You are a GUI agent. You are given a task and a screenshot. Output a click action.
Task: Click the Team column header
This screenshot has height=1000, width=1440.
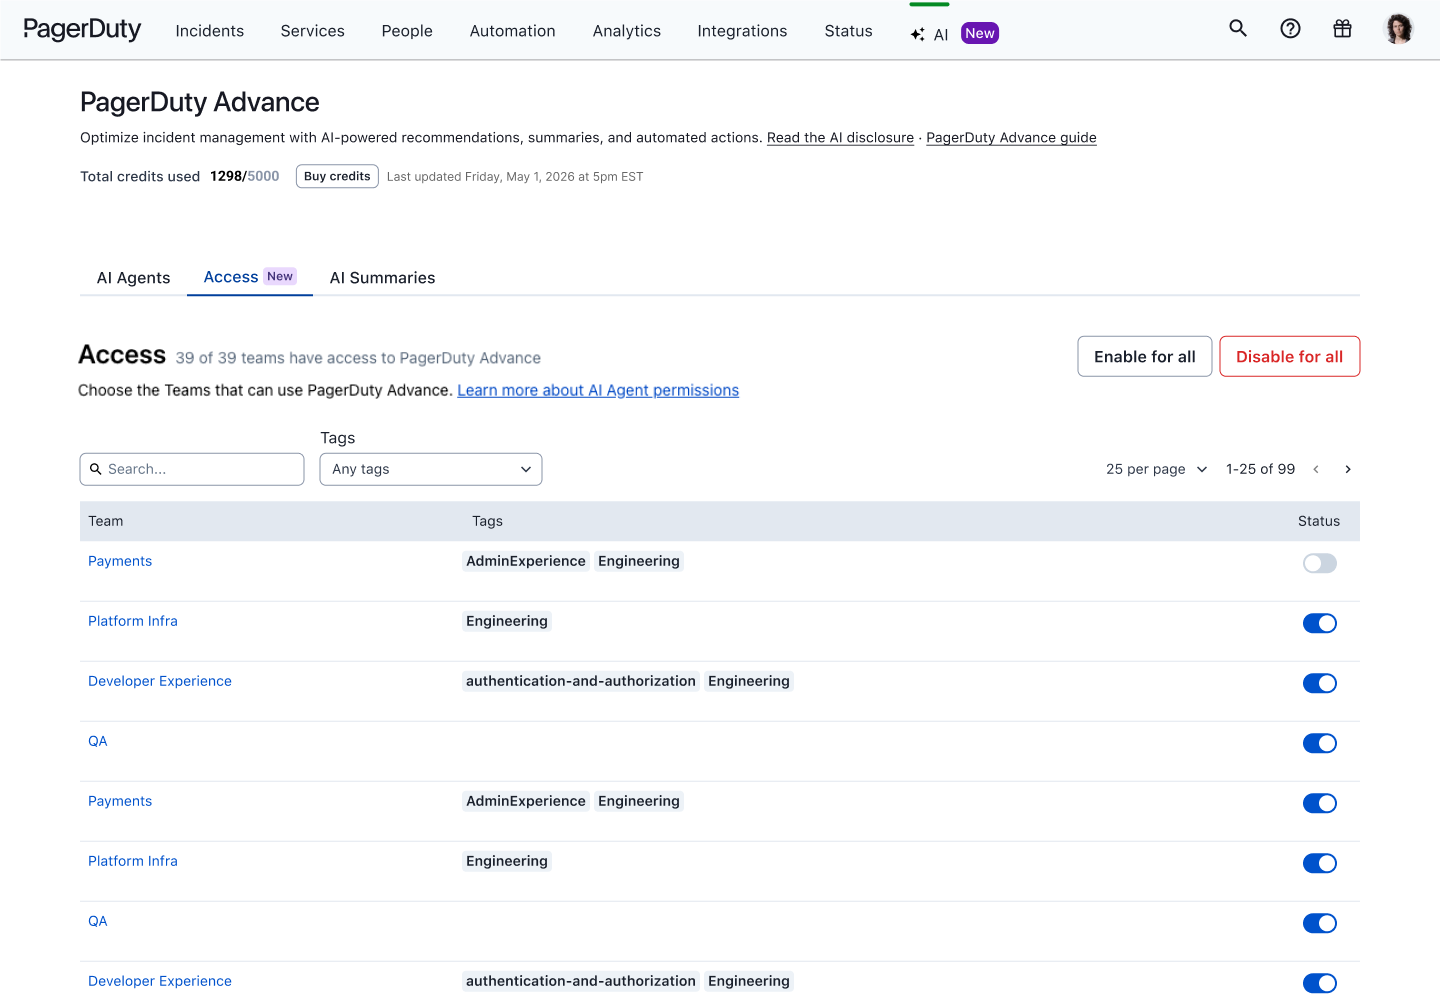tap(106, 521)
